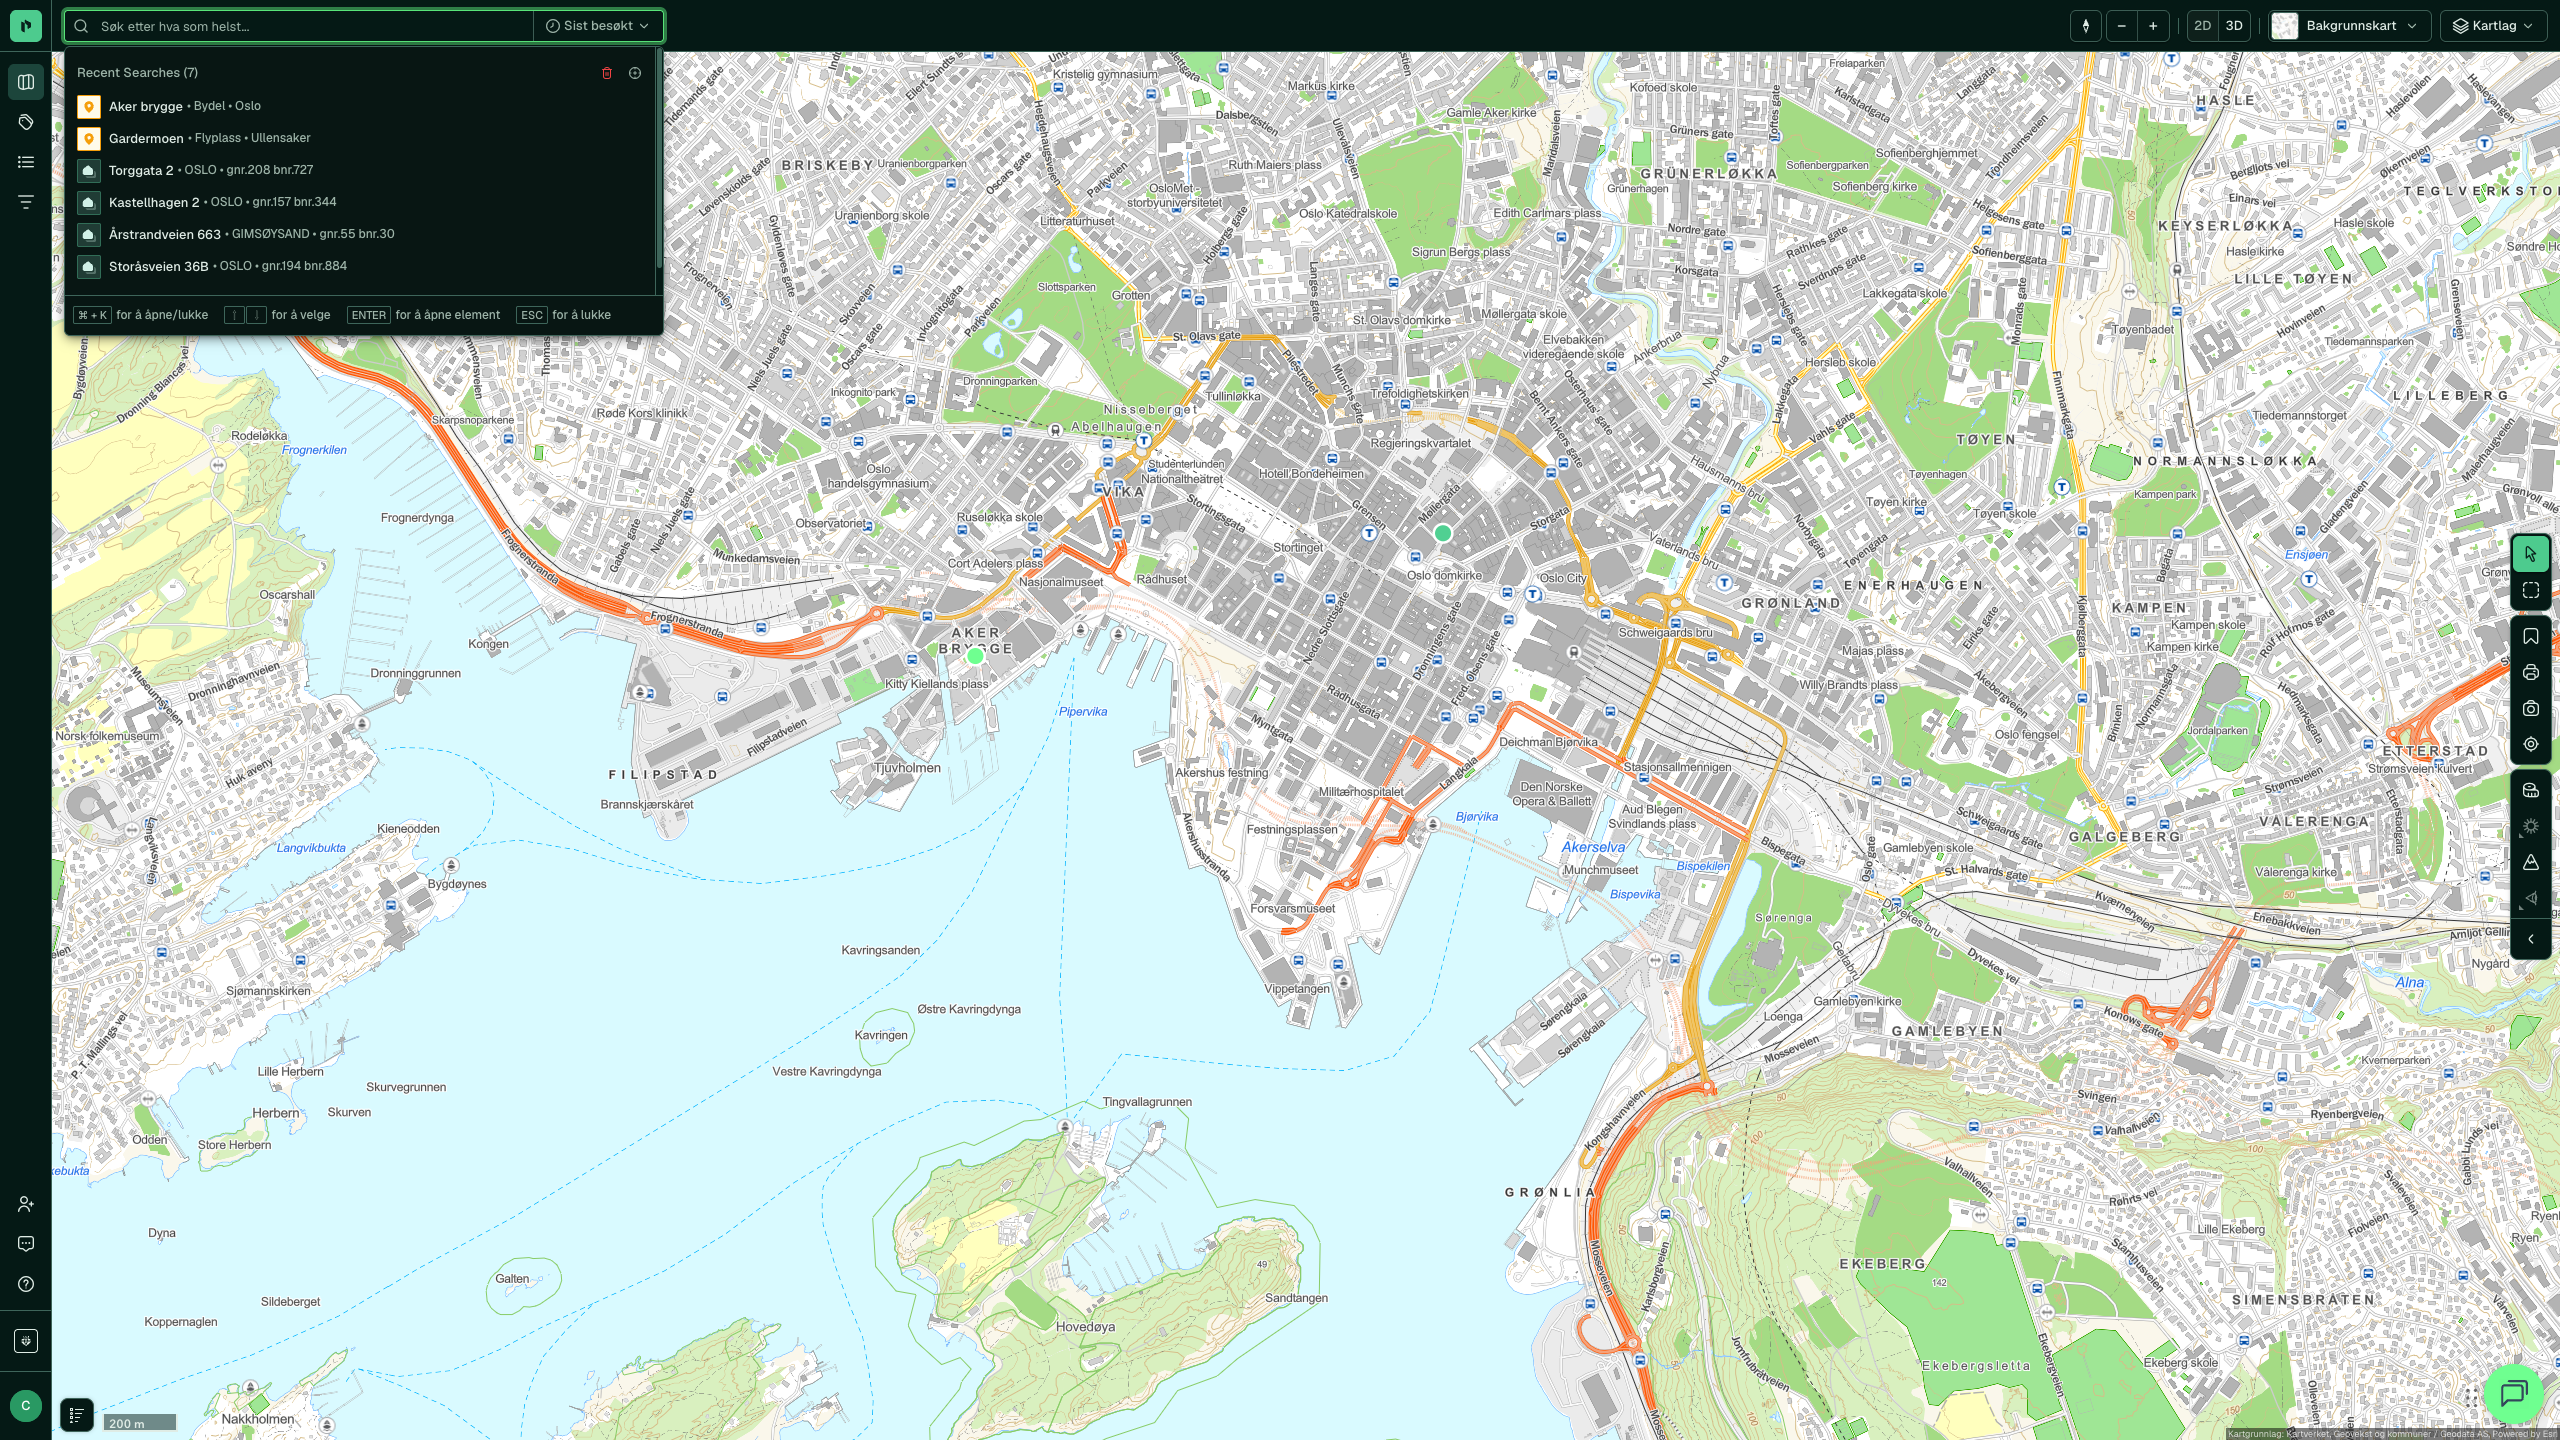2560x1440 pixels.
Task: Click the GRÜNERLØKKA map label
Action: (x=1709, y=174)
